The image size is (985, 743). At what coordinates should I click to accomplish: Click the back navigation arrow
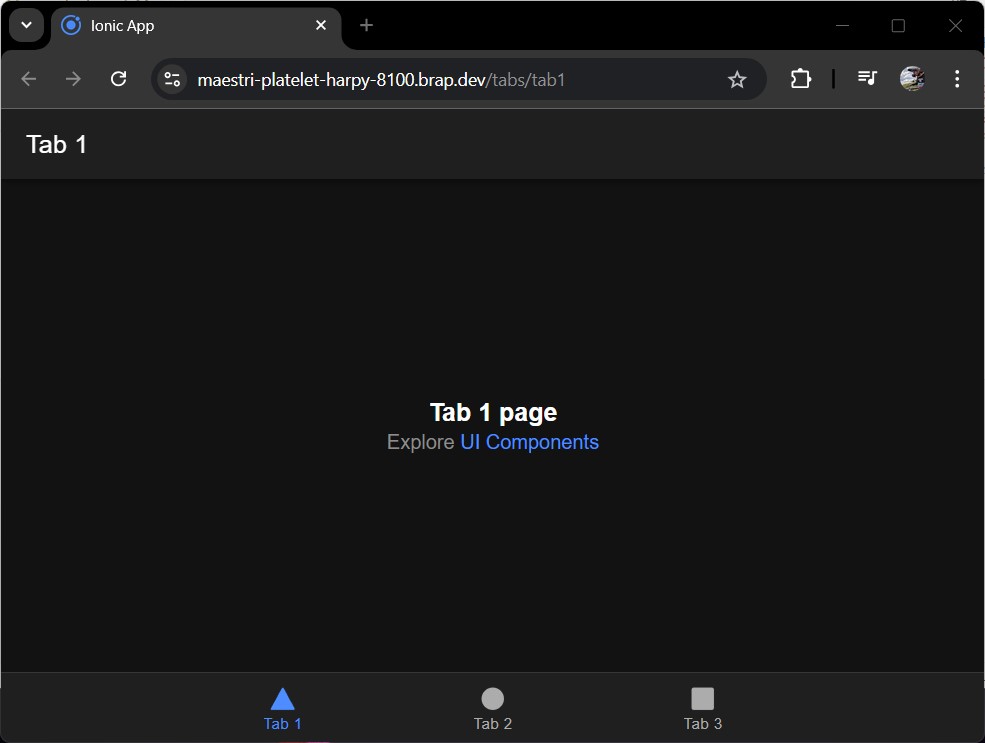point(28,78)
